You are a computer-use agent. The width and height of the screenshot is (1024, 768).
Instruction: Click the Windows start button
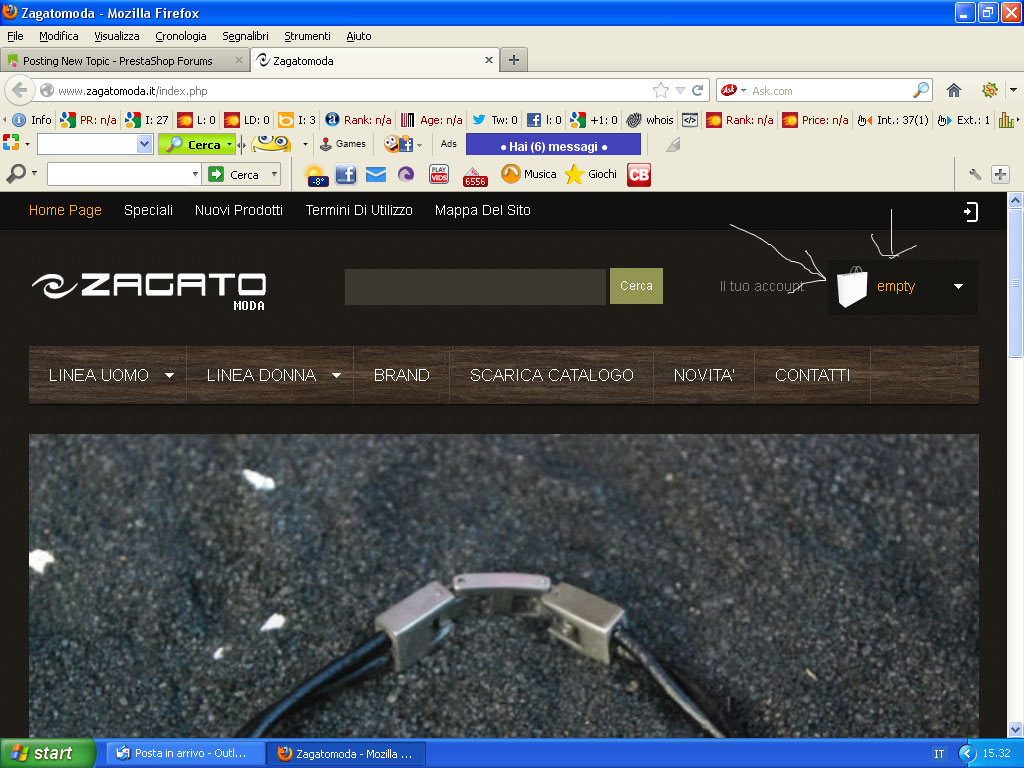coord(47,754)
